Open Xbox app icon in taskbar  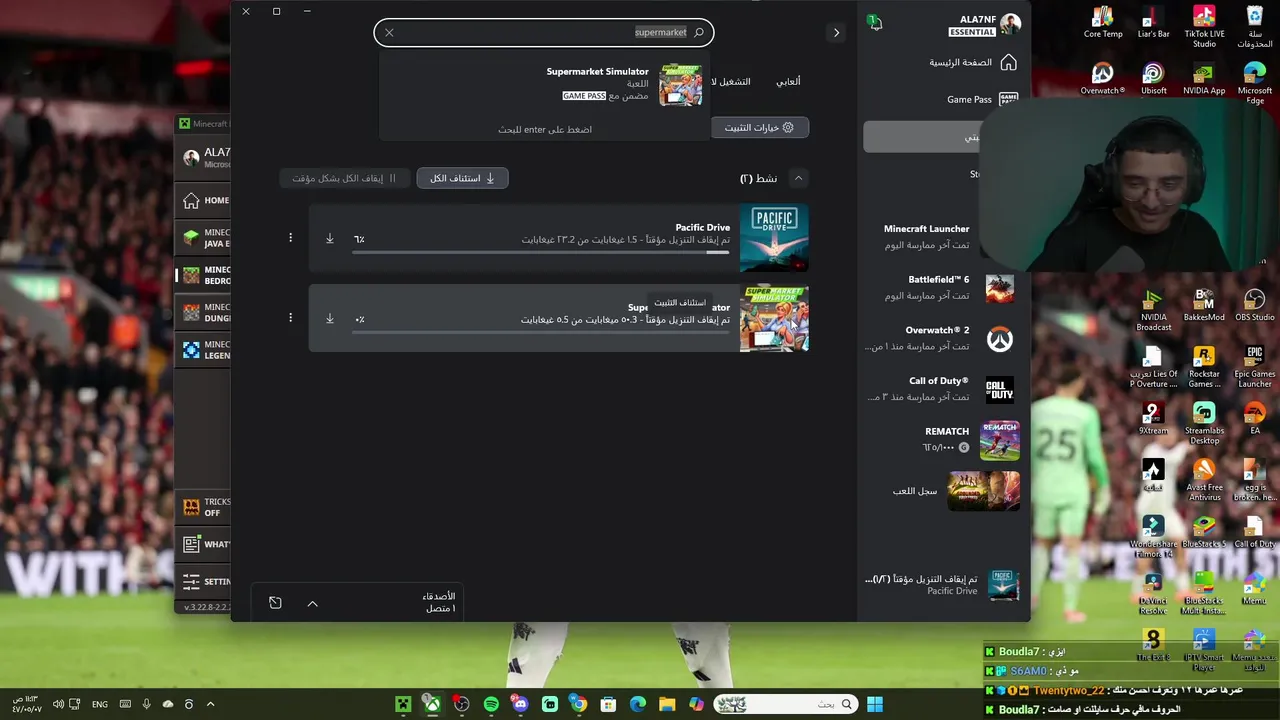pos(432,705)
